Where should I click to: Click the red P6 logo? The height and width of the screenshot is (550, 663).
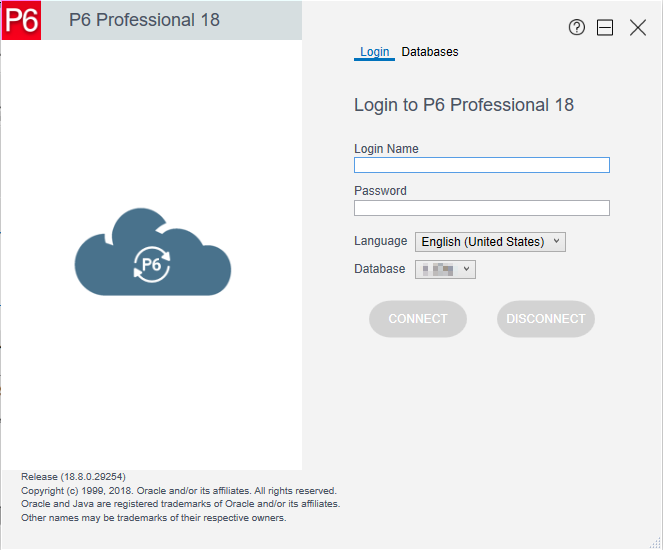21,21
